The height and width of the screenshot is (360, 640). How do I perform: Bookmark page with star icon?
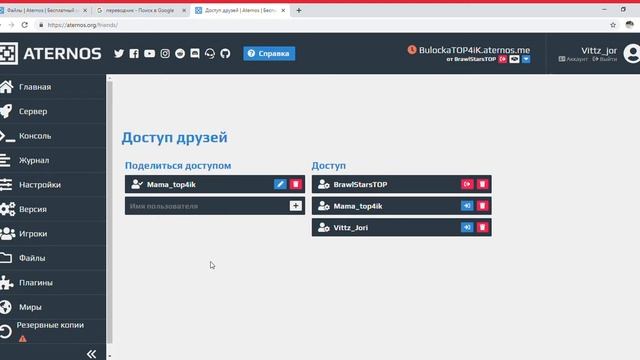point(613,25)
